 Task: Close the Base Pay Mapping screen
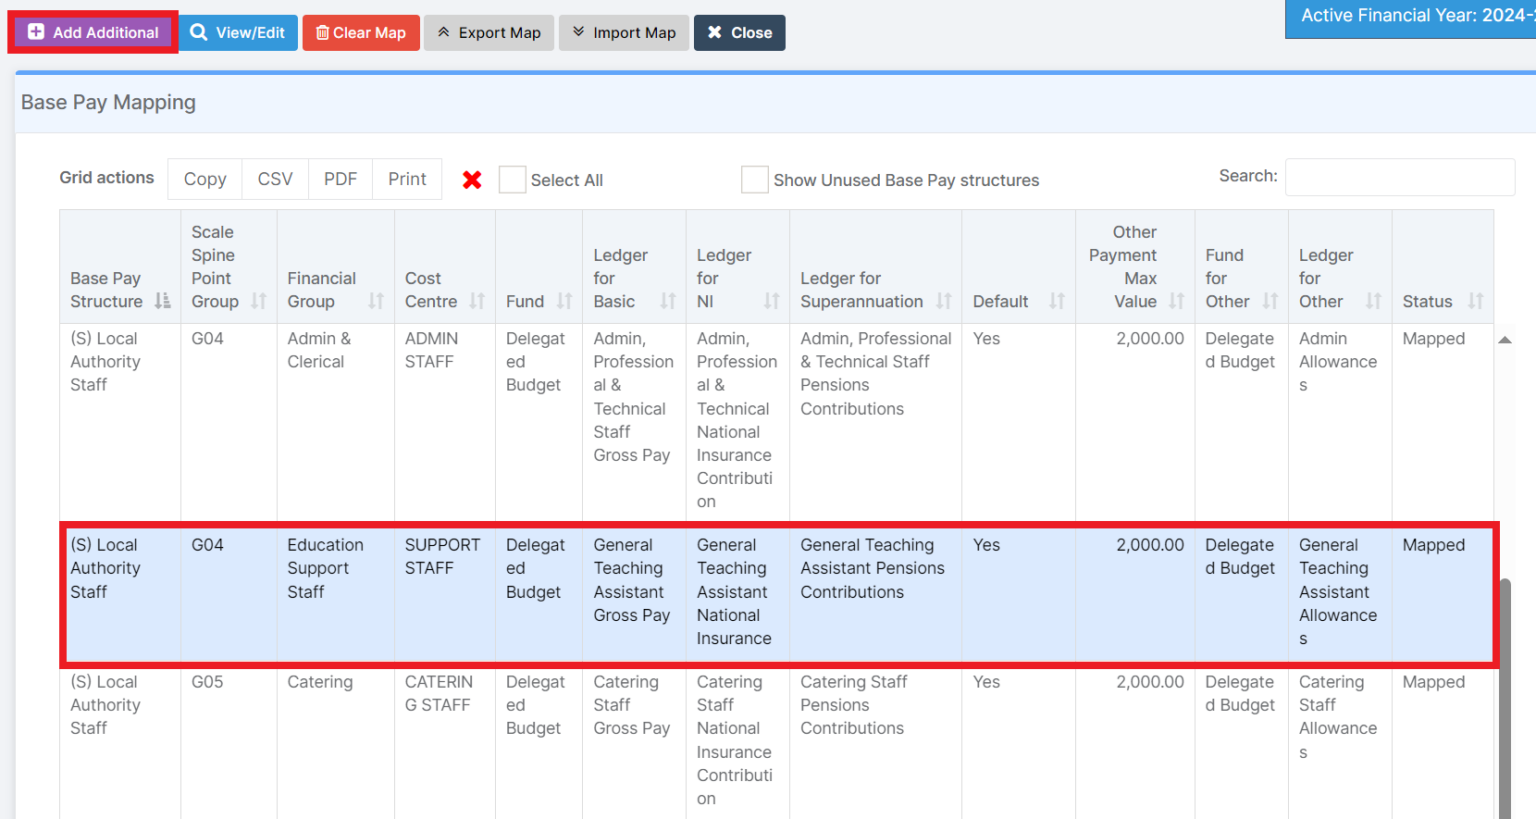(739, 32)
